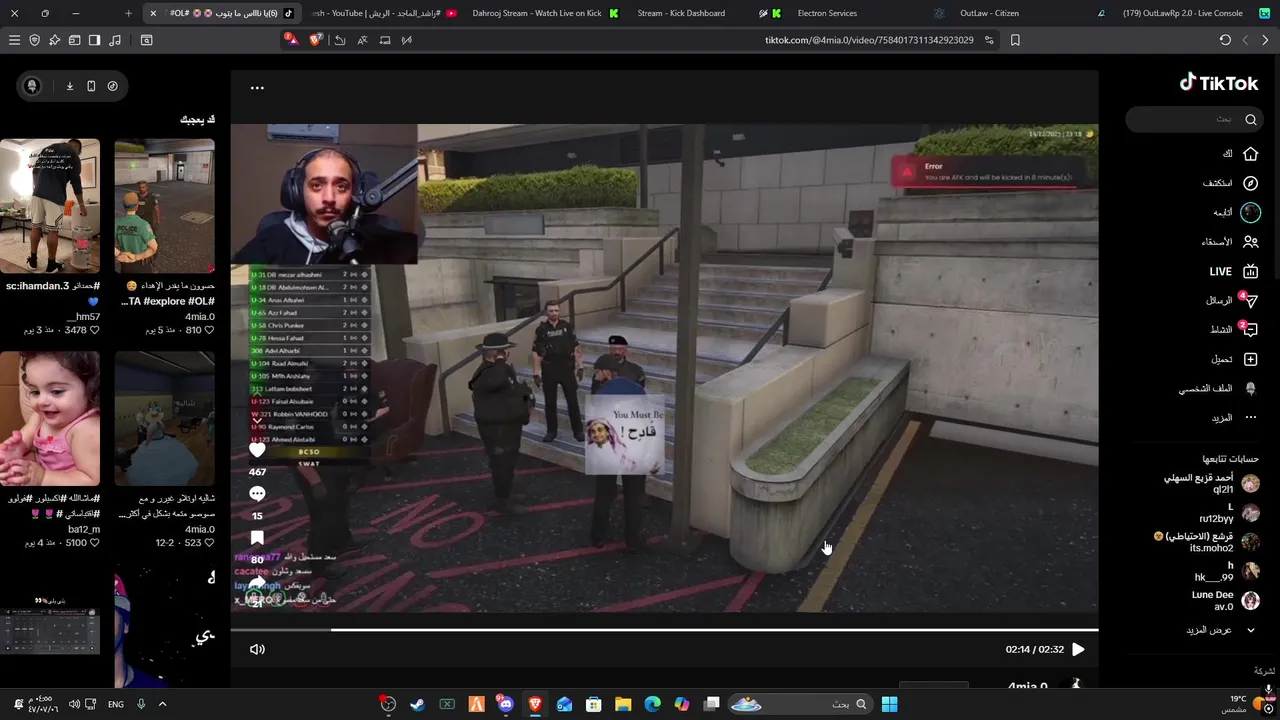Open comments via speech bubble icon

[257, 494]
